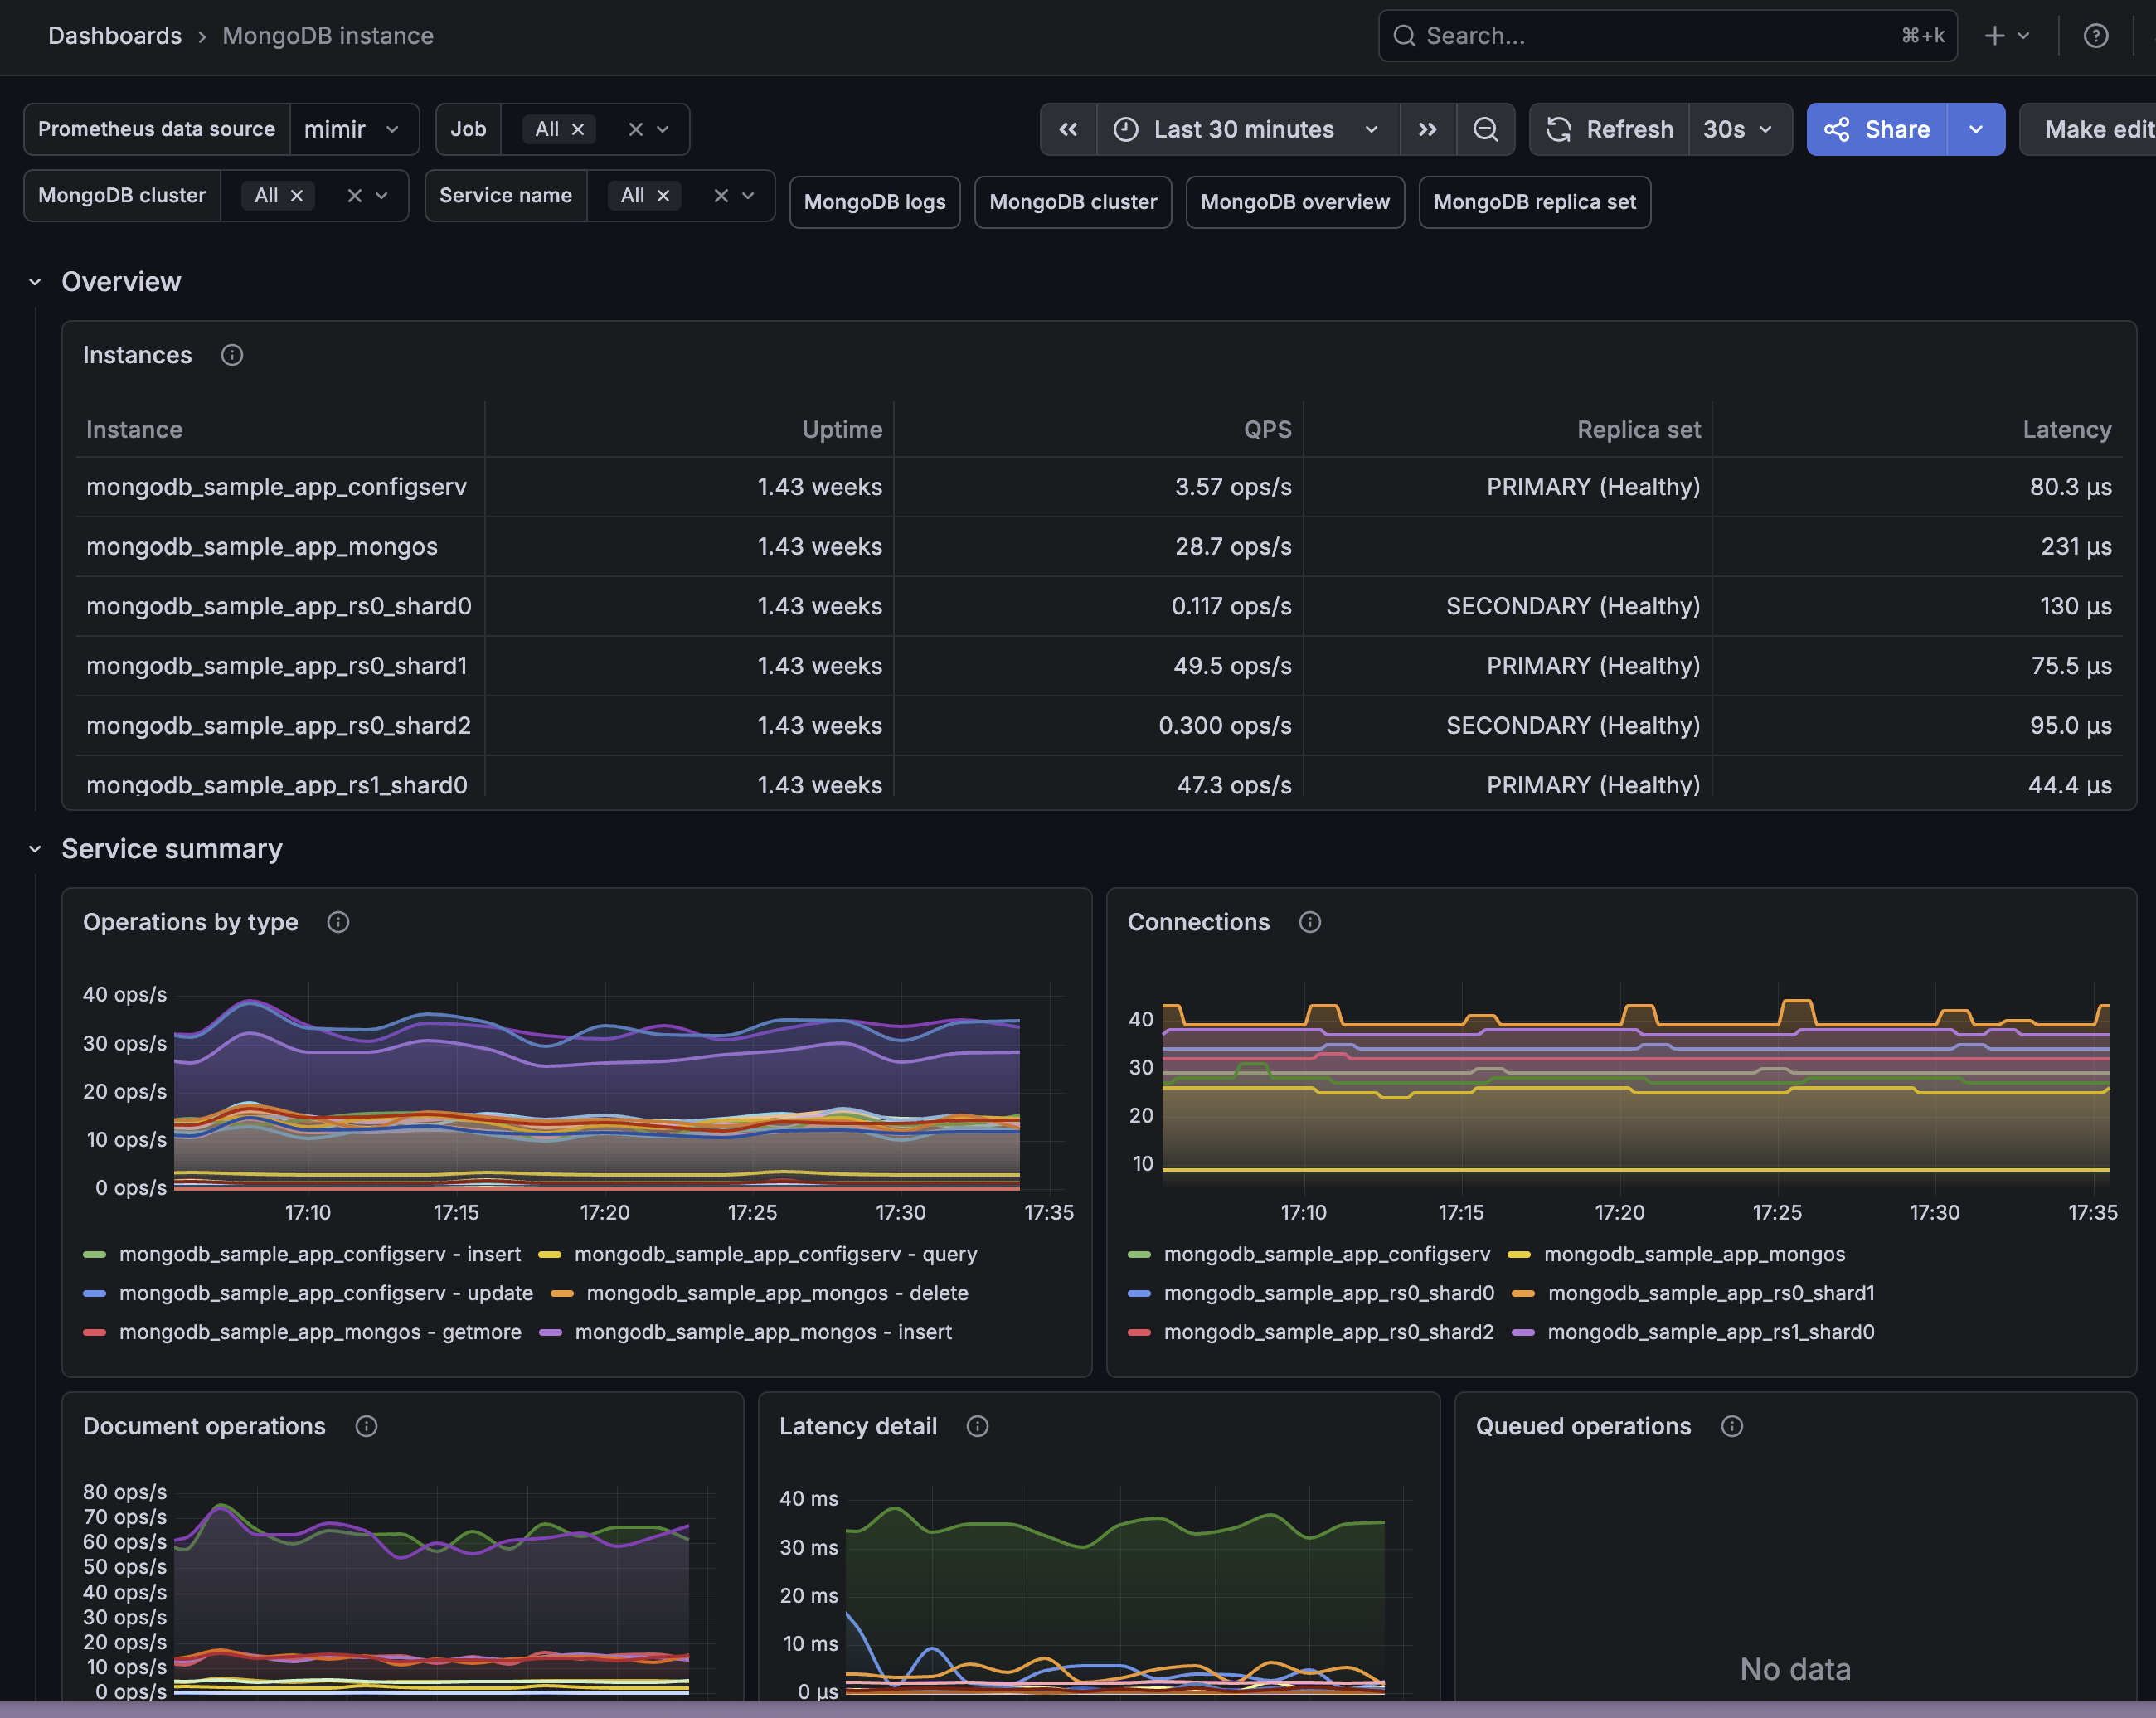The height and width of the screenshot is (1718, 2156).
Task: Show info icon for Queued operations panel
Action: pos(1732,1426)
